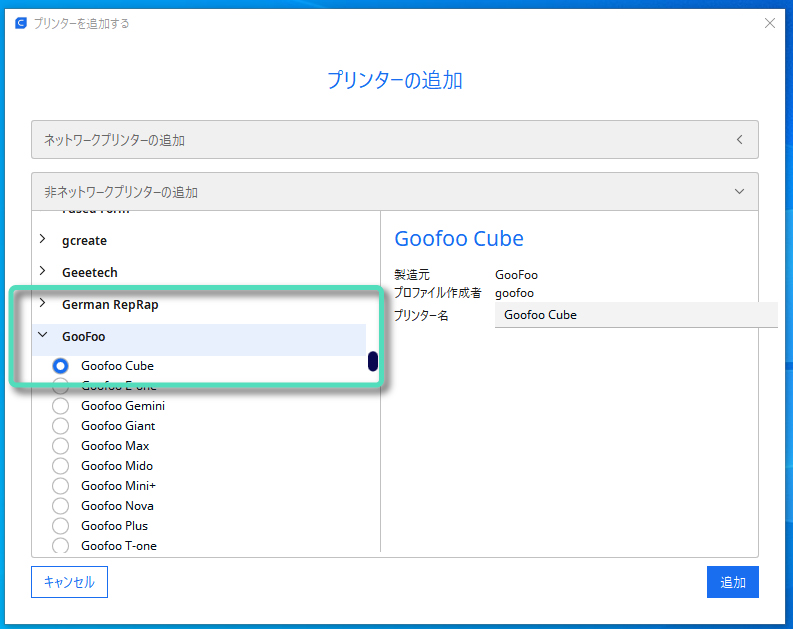Expand the Geeetech manufacturer group

pos(43,271)
